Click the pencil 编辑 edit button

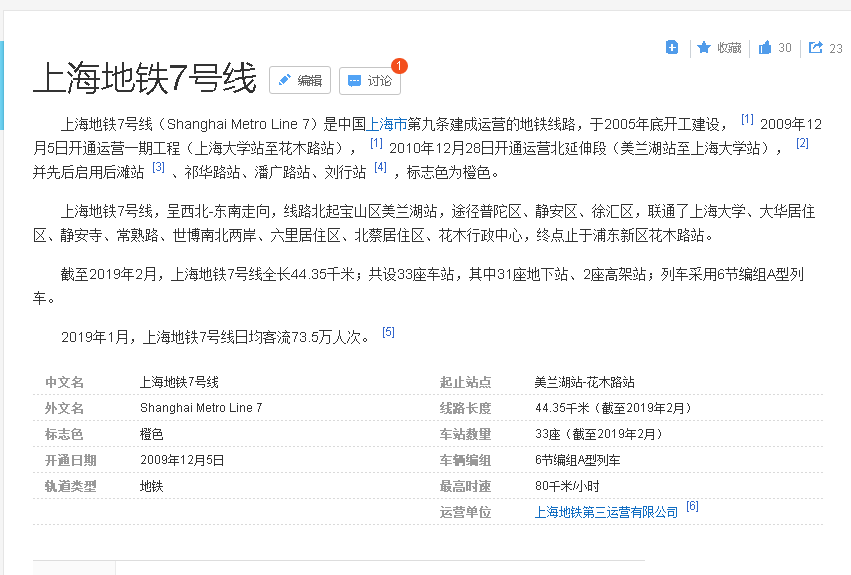tap(300, 80)
